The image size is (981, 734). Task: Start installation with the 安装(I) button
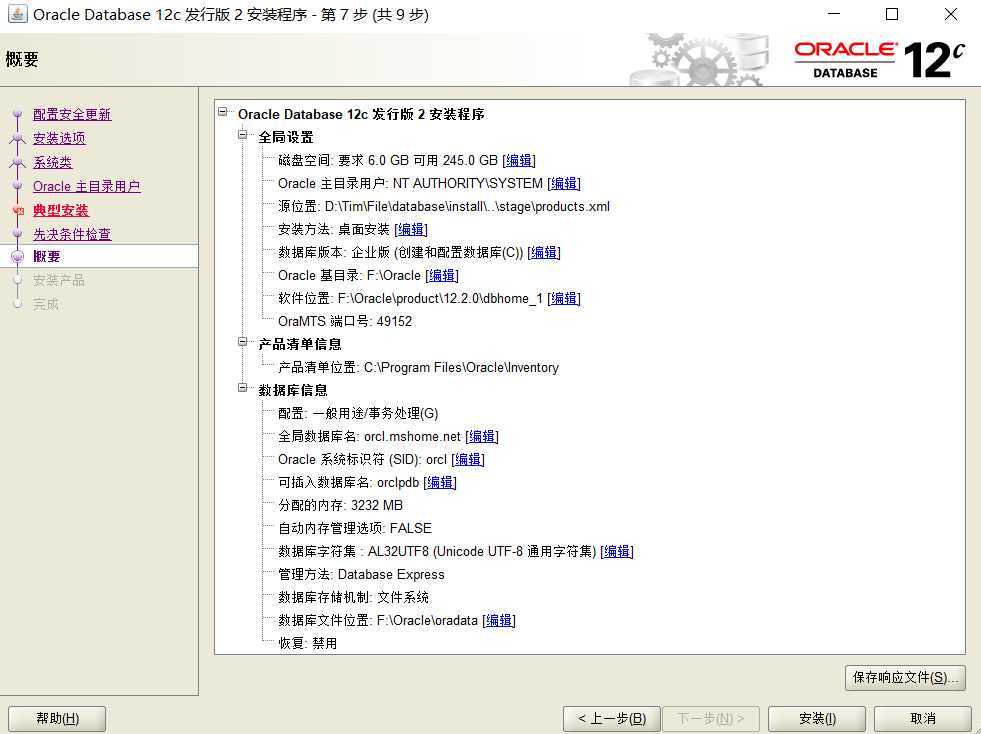tap(816, 719)
